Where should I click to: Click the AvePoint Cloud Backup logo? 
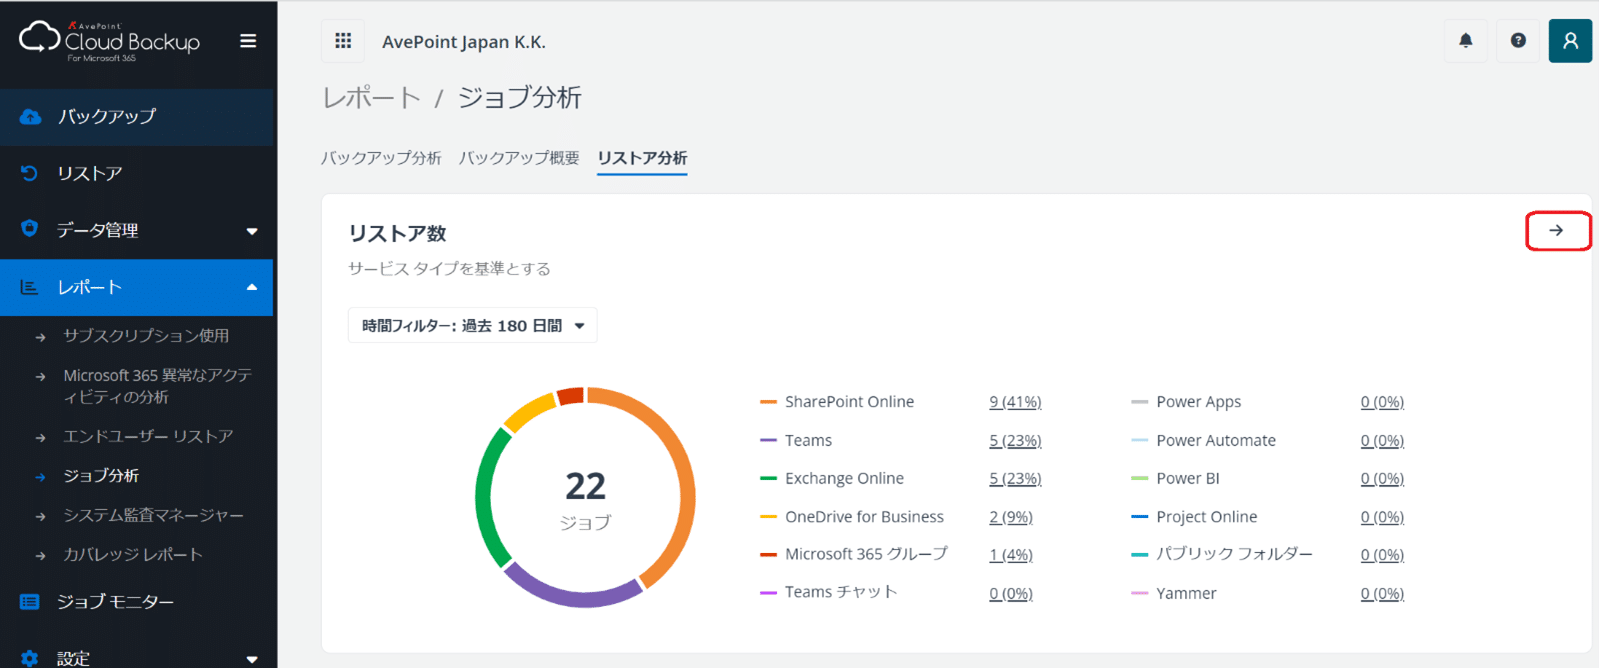110,40
